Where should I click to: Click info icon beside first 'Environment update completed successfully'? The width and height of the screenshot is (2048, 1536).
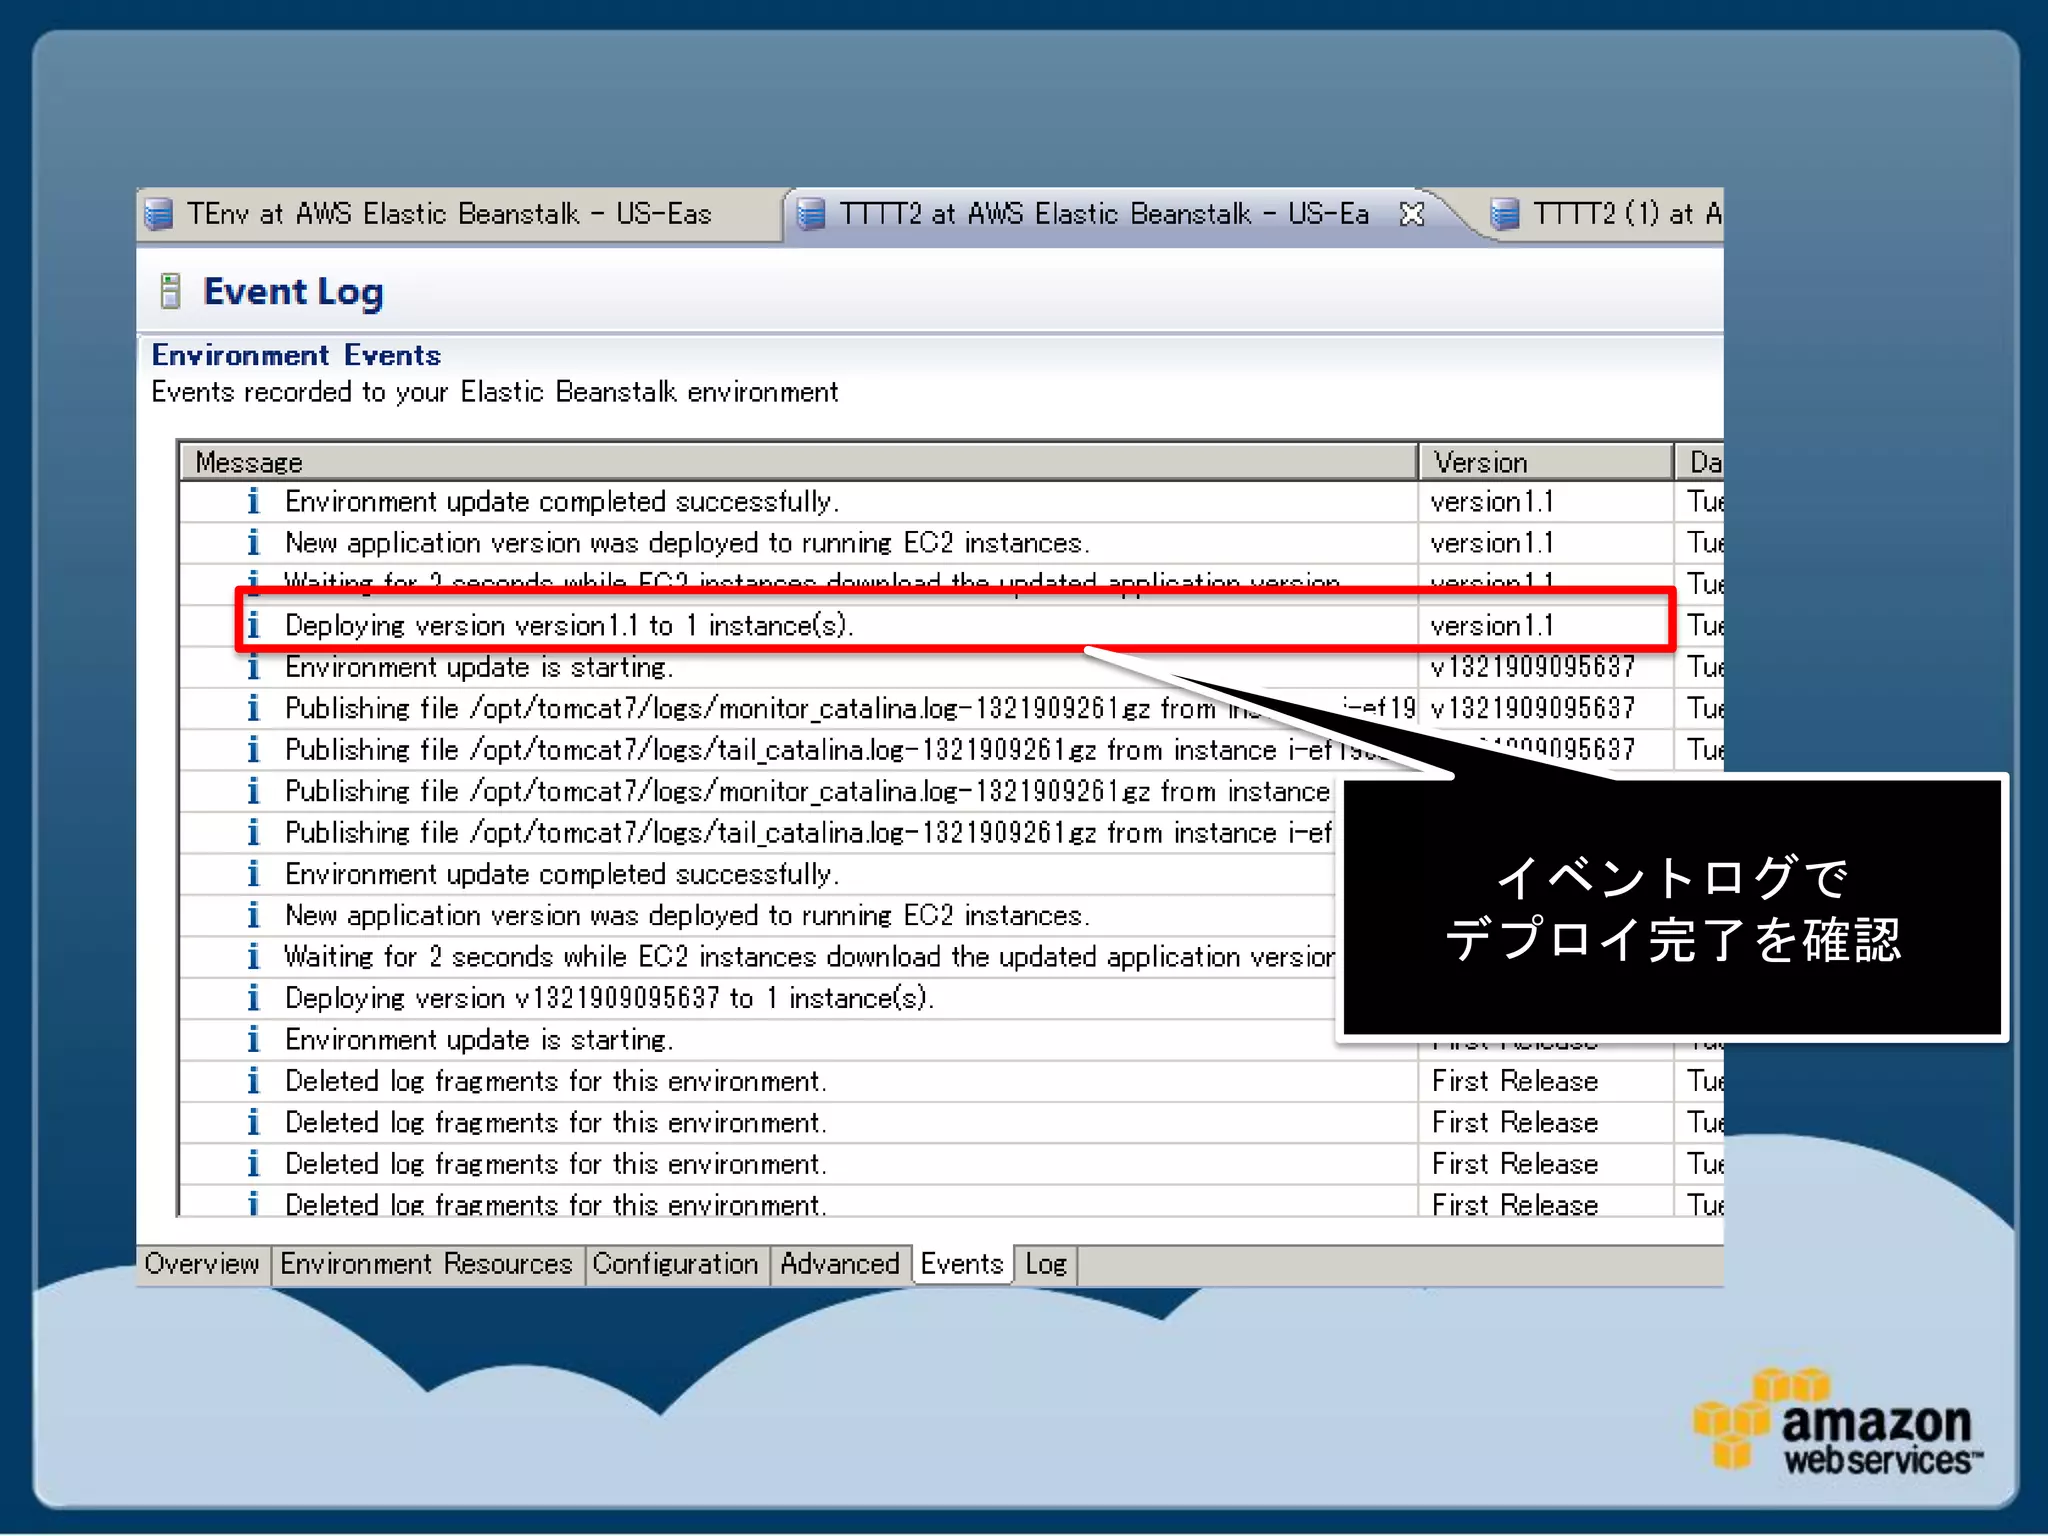click(x=253, y=501)
